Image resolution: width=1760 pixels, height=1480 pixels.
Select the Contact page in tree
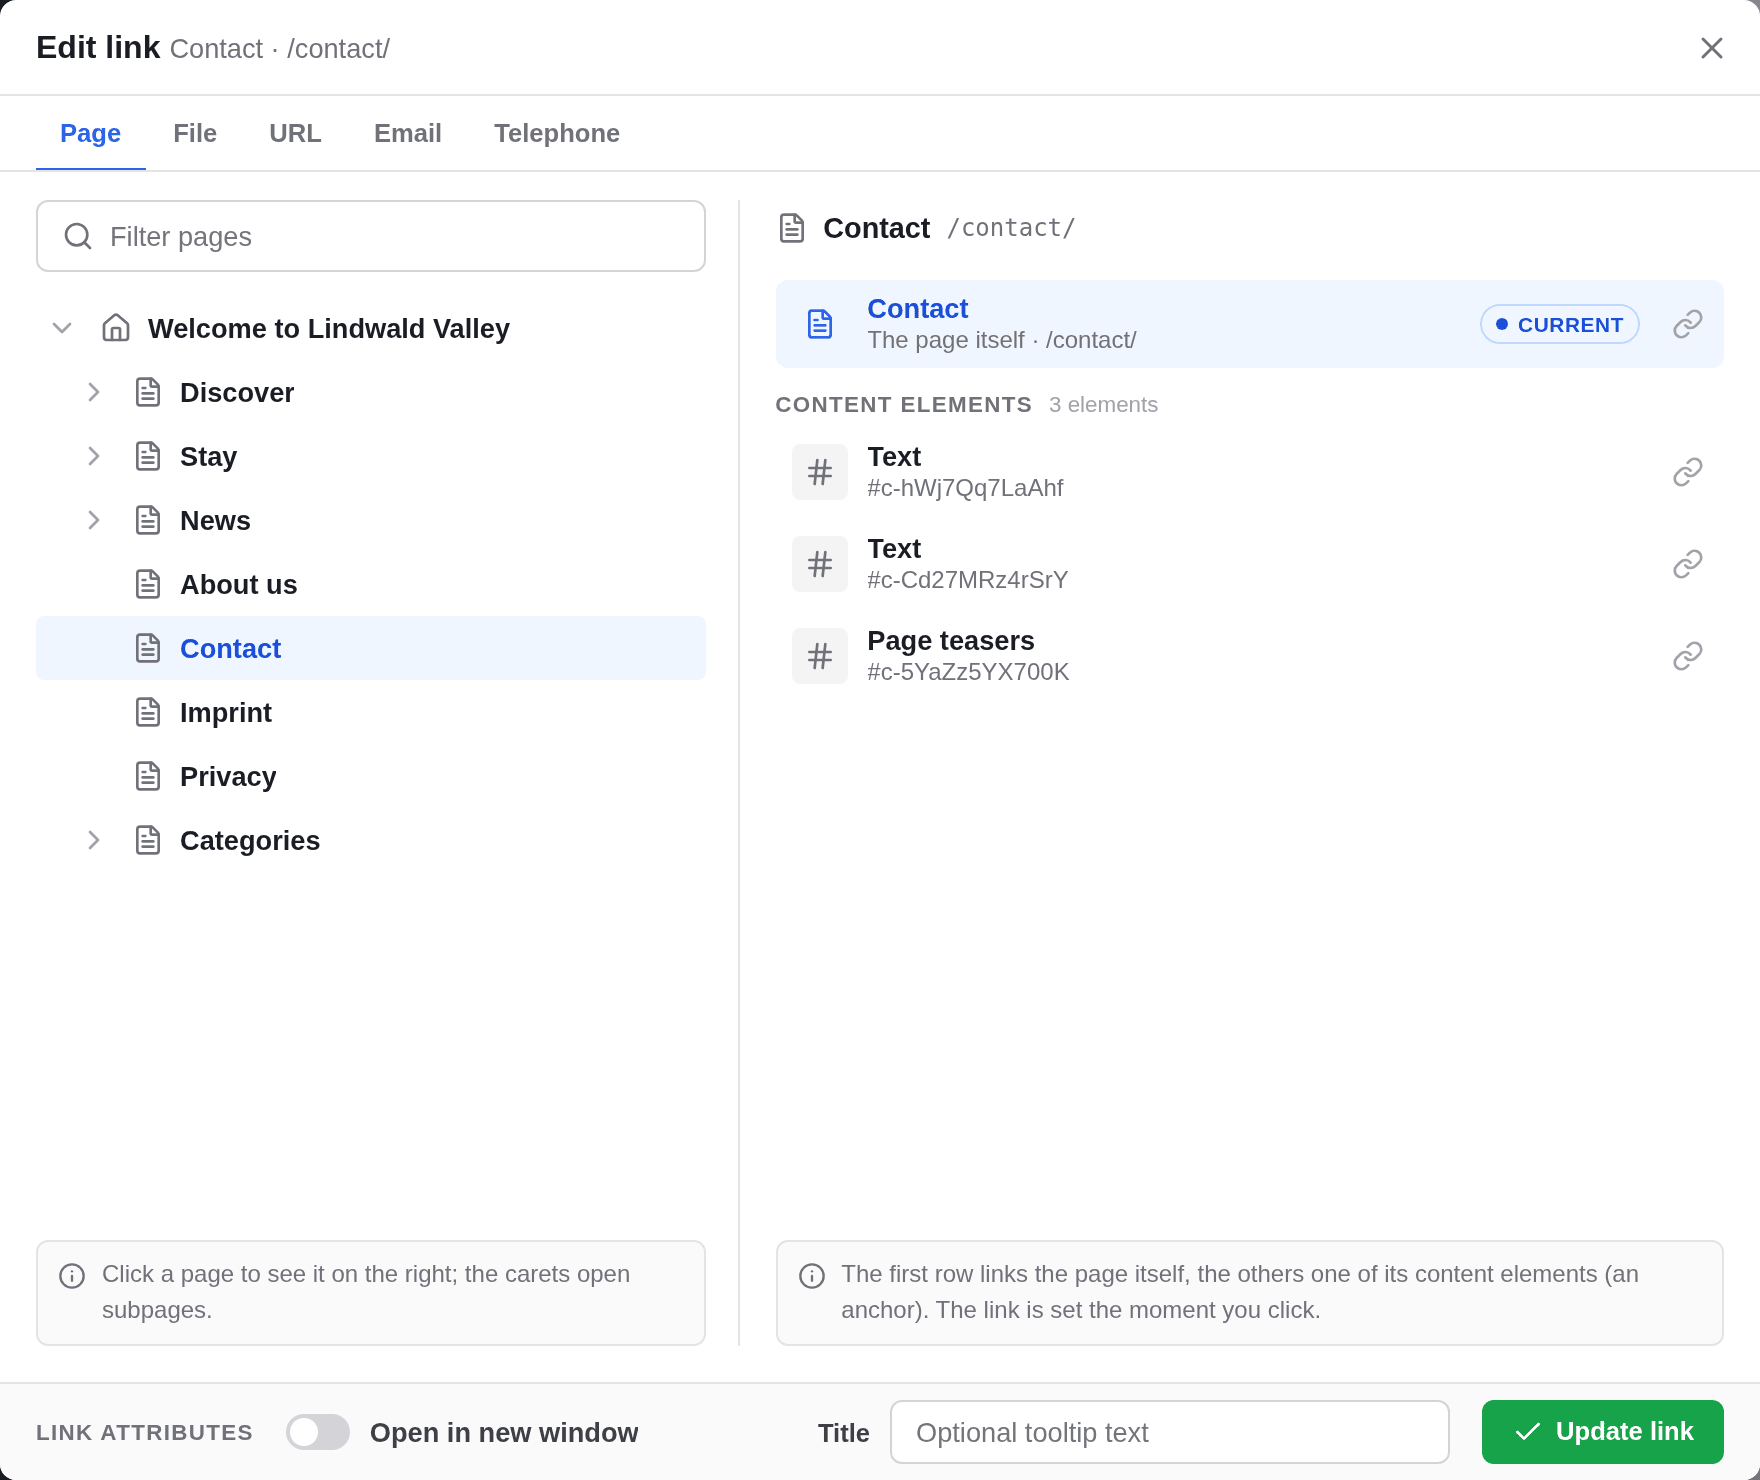[371, 648]
